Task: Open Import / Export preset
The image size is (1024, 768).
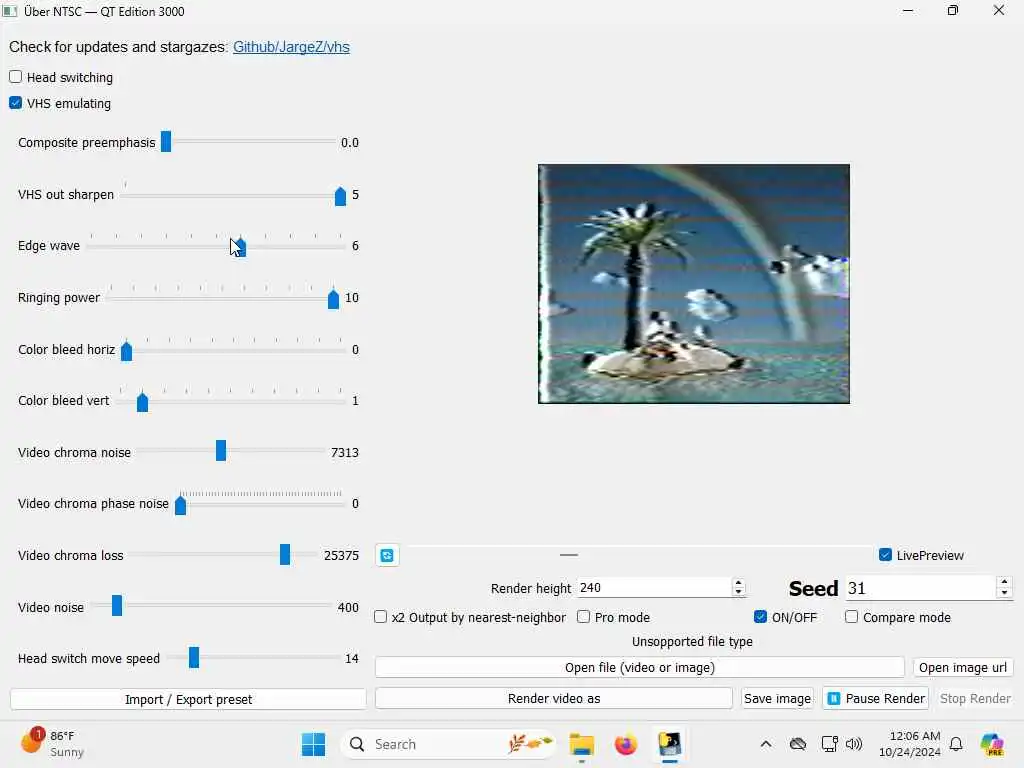Action: tap(188, 699)
